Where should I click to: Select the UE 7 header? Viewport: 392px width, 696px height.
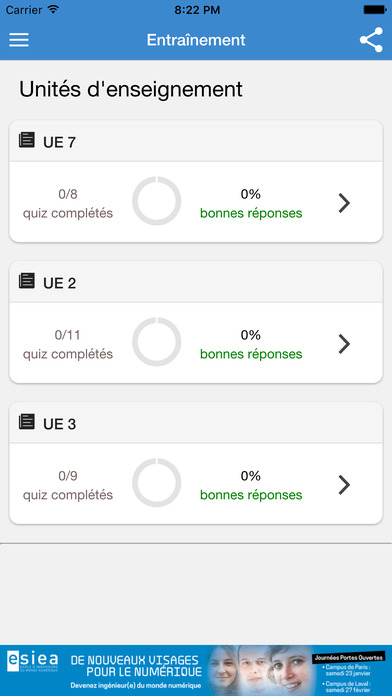click(x=196, y=141)
